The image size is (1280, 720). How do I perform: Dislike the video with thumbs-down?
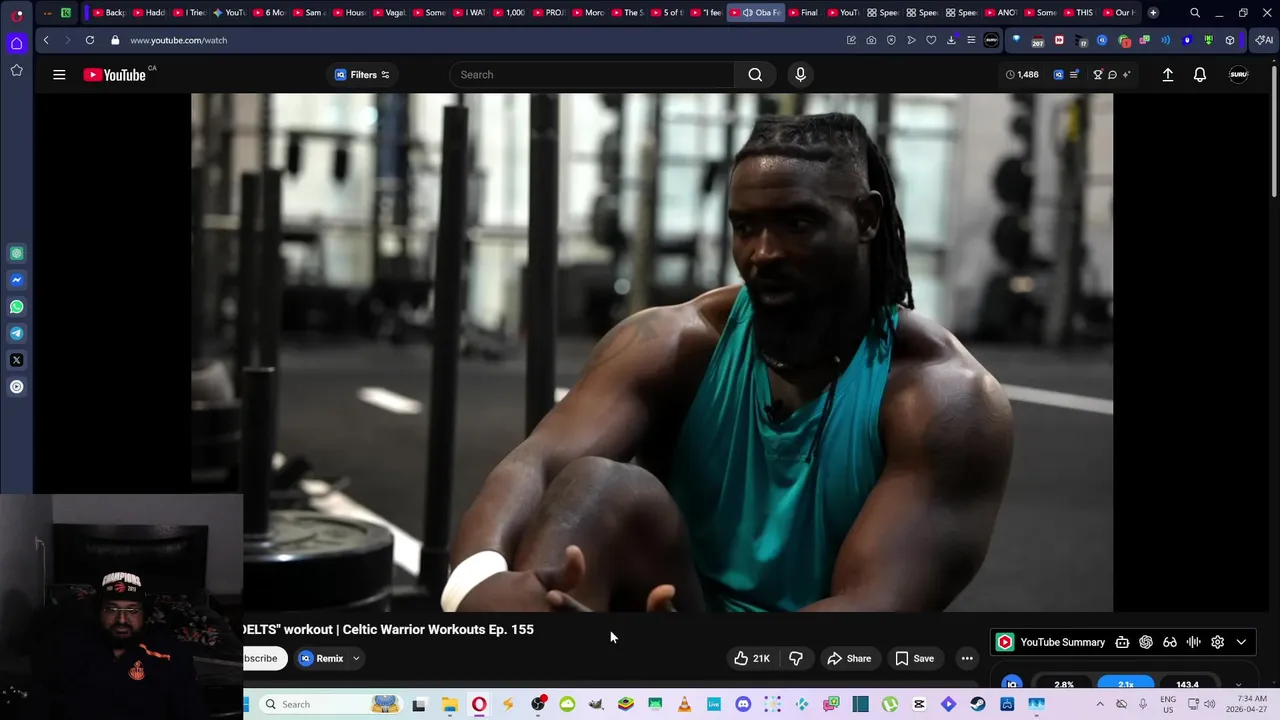click(796, 658)
